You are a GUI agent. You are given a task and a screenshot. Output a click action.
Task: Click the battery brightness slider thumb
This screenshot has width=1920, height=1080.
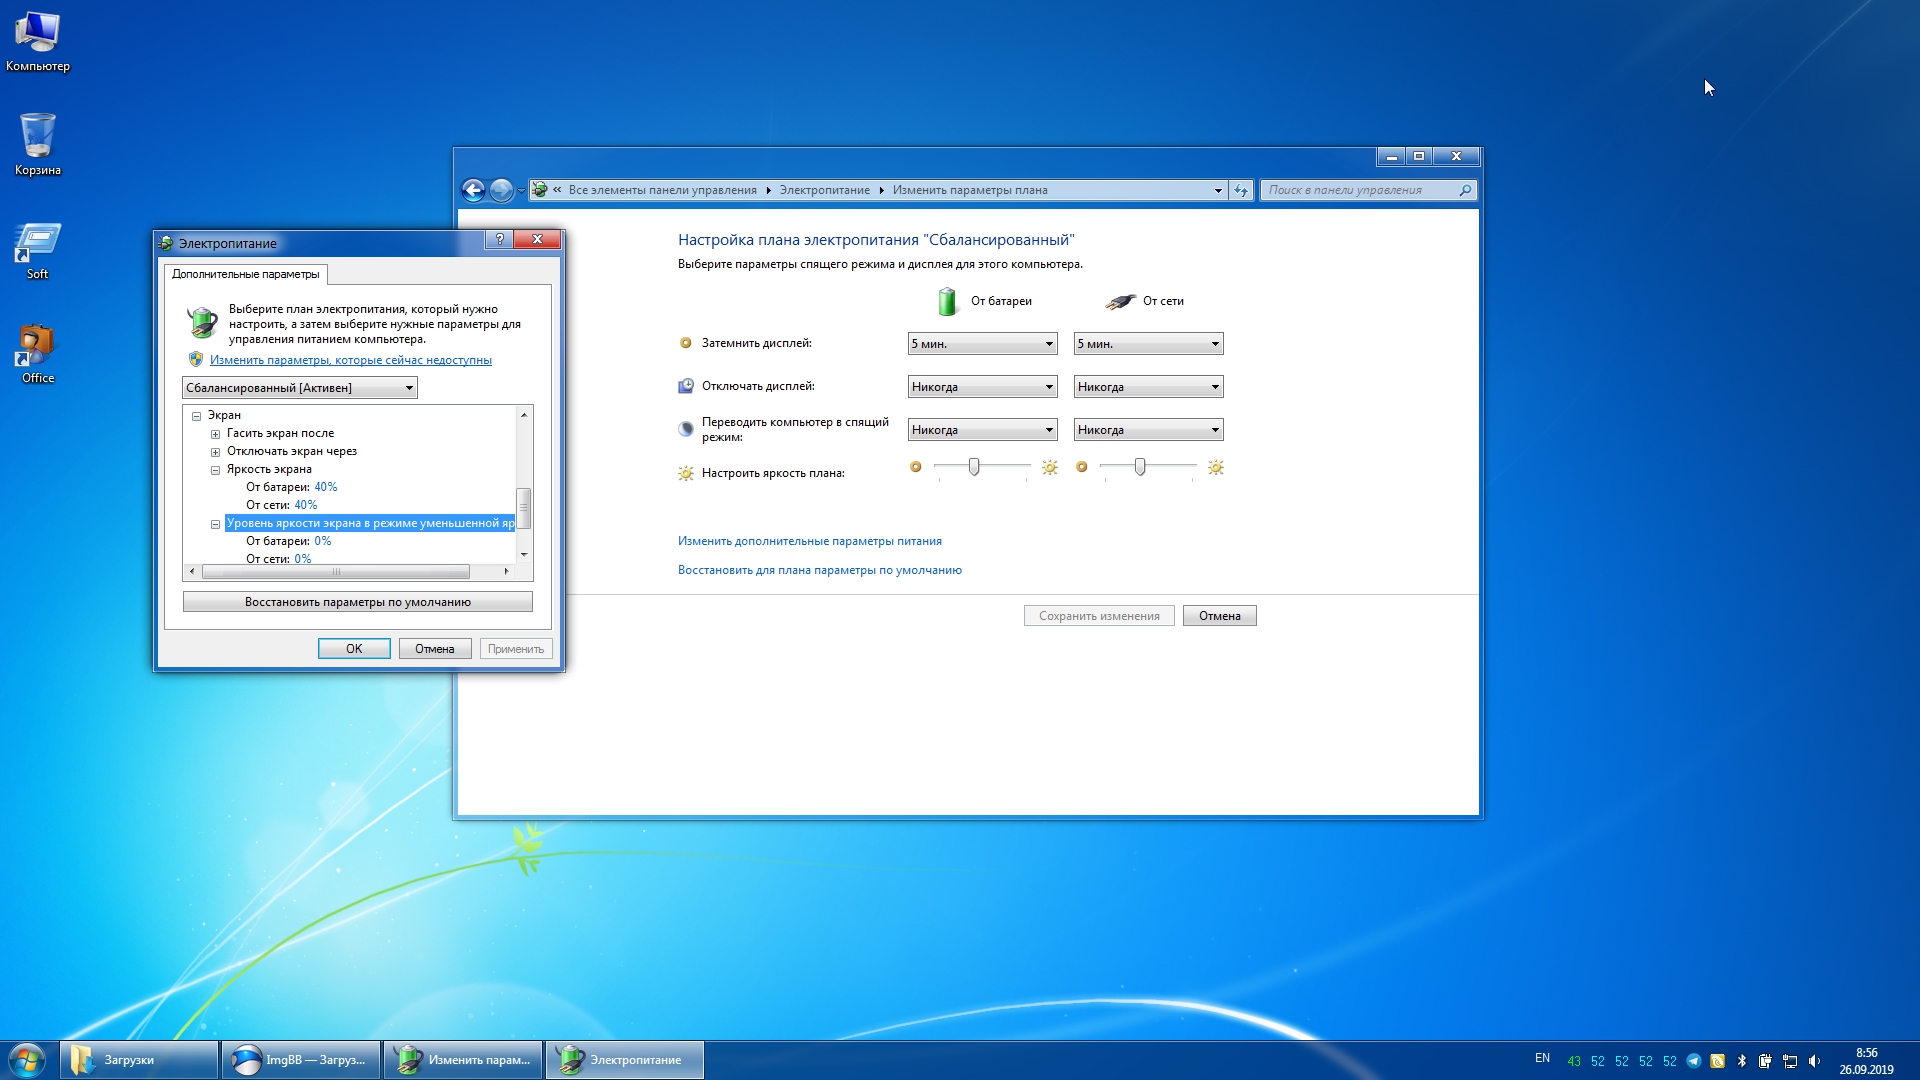974,467
